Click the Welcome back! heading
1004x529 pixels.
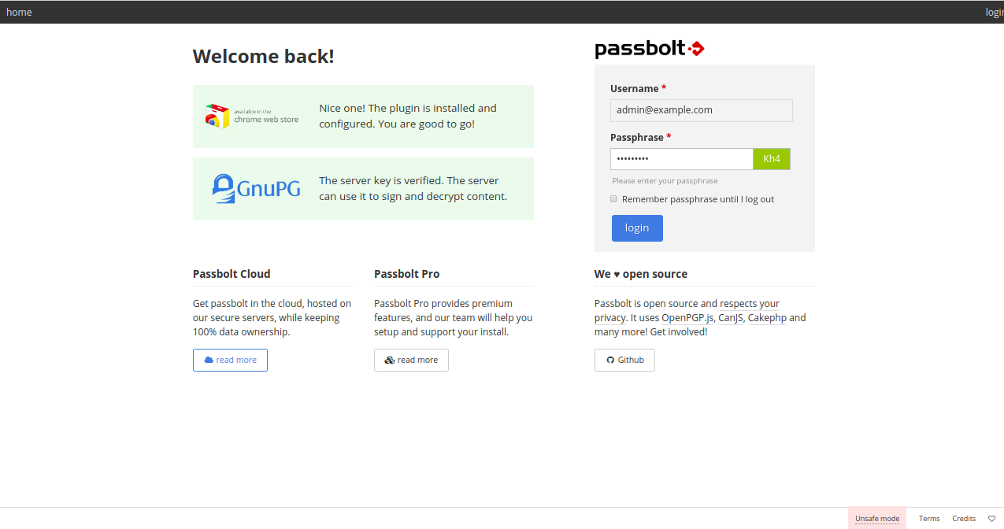263,56
